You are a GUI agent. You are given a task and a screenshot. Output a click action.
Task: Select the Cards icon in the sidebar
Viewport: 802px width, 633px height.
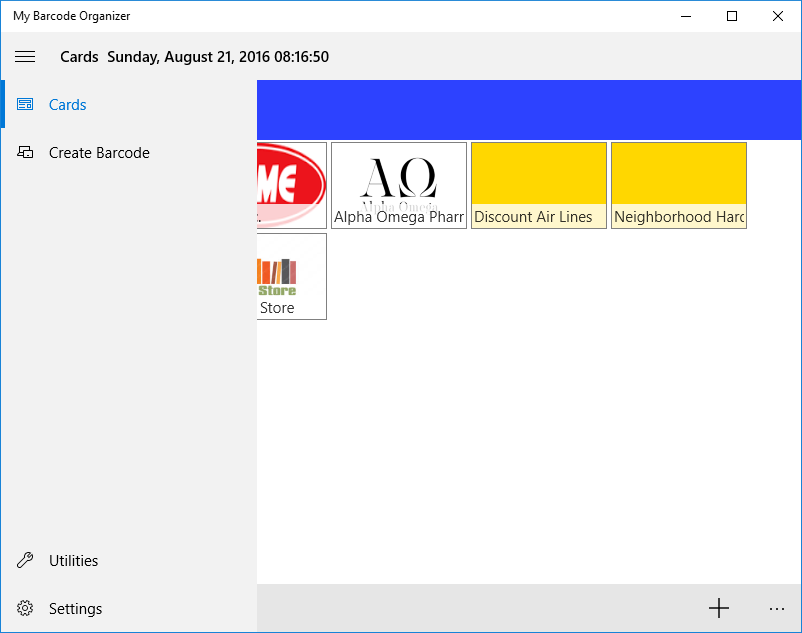coord(25,104)
